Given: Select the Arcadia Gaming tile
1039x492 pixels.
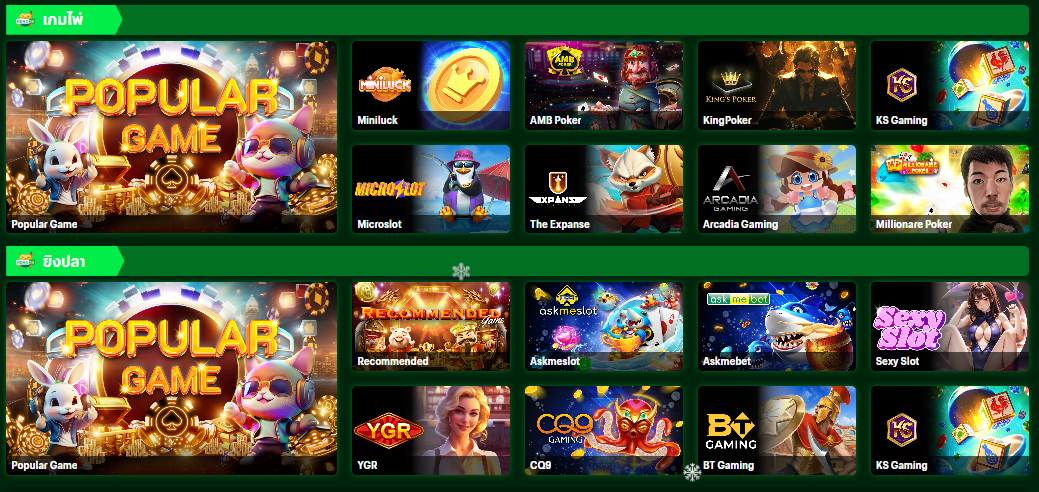Looking at the screenshot, I should tap(777, 189).
